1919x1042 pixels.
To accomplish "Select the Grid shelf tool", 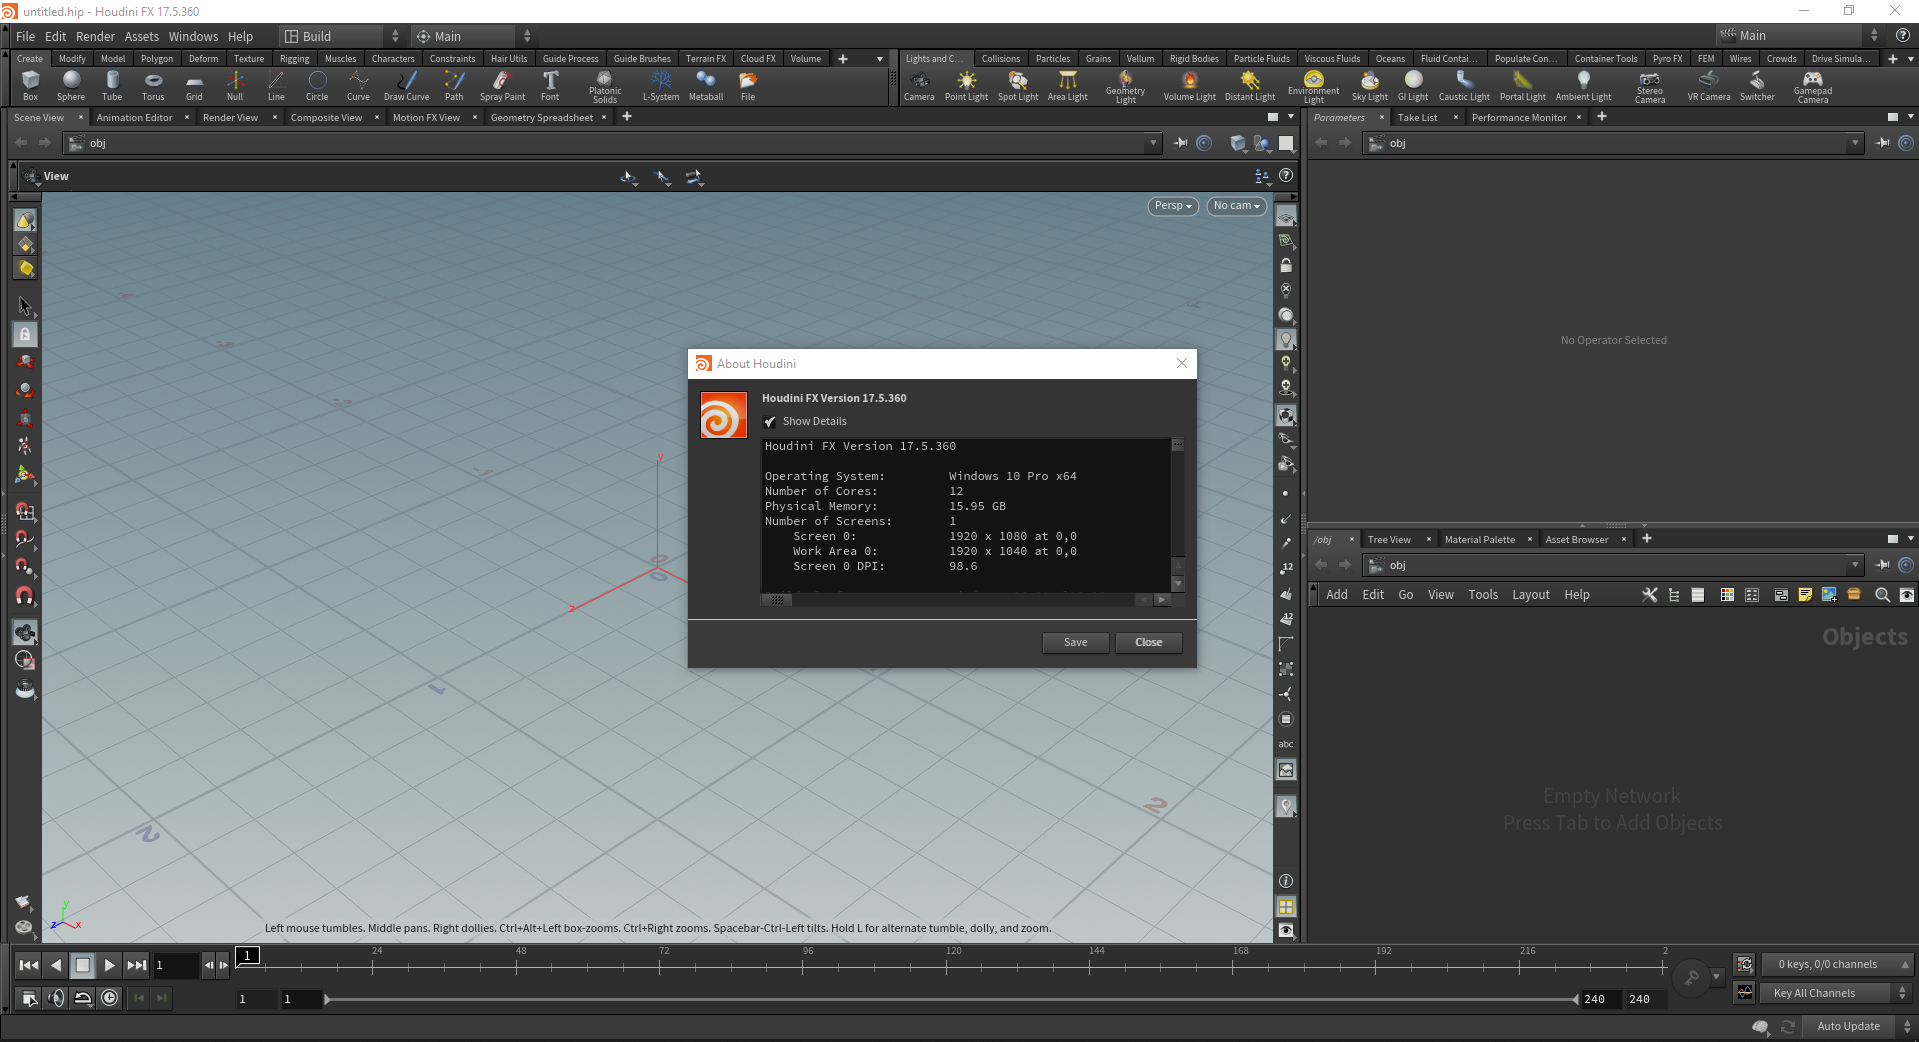I will 194,86.
